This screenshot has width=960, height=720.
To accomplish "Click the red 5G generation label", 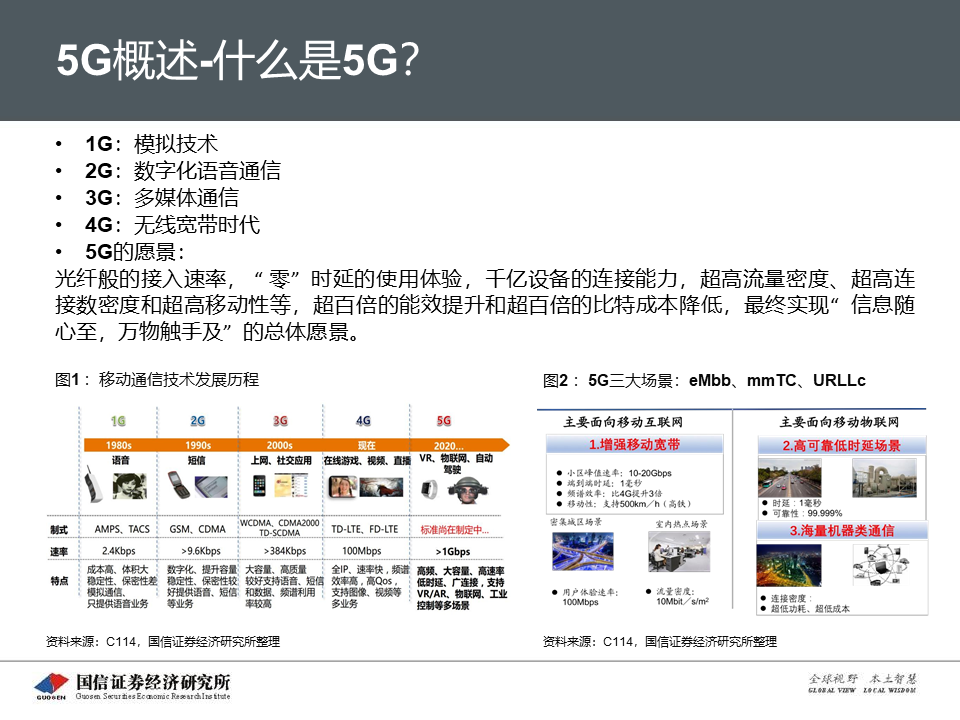I will [x=444, y=421].
